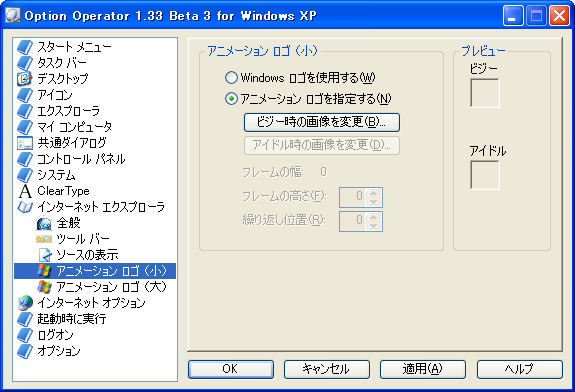The image size is (575, 392).
Task: Open the デスクトップ tree entry
Action: [x=63, y=78]
